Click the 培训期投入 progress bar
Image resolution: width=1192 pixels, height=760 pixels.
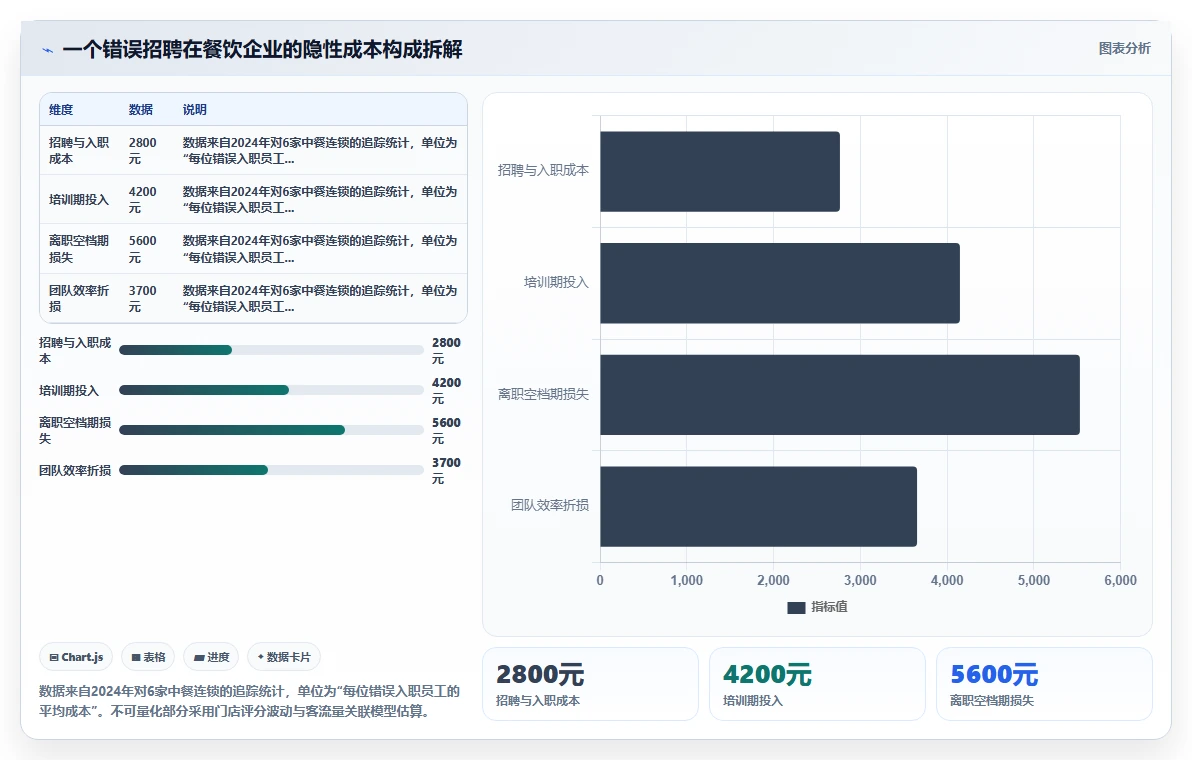[271, 390]
